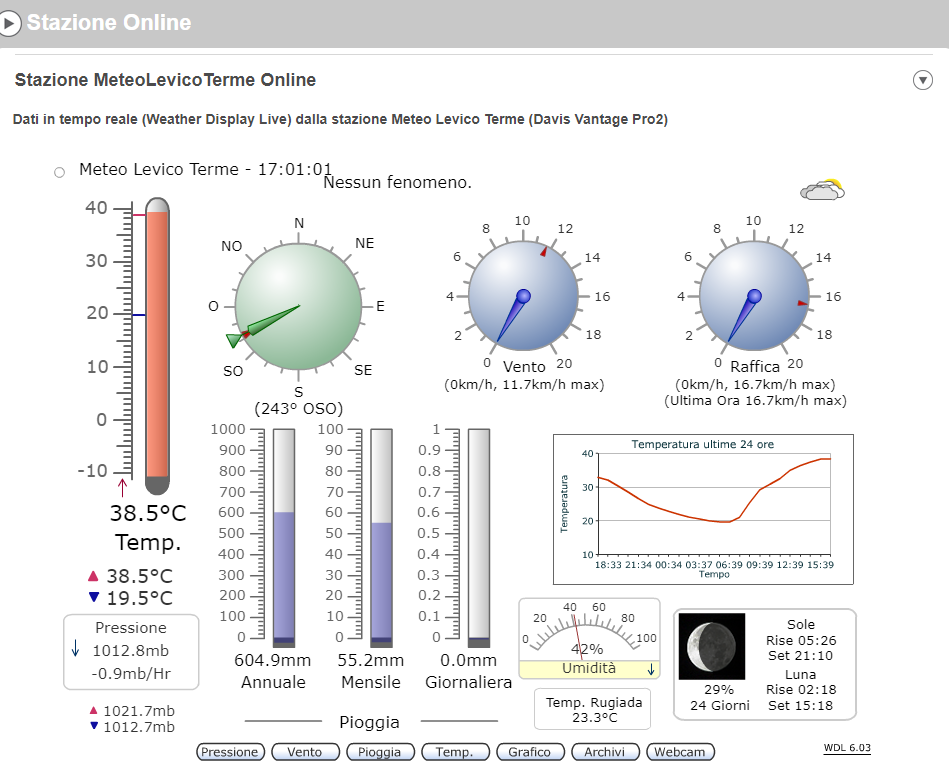This screenshot has width=949, height=778.
Task: Click the moon phase image
Action: [711, 647]
